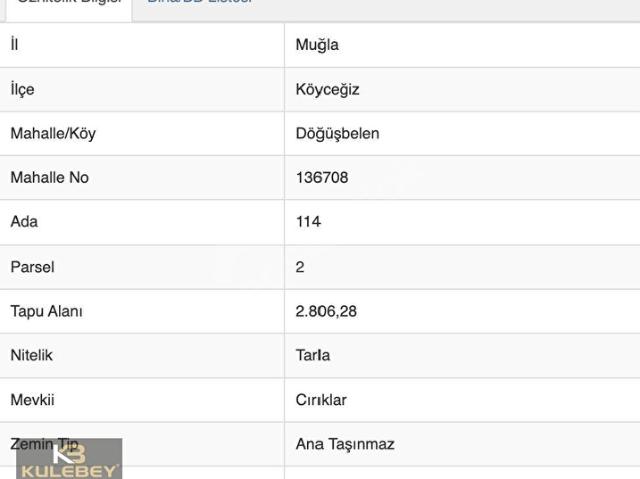Image resolution: width=640 pixels, height=479 pixels.
Task: Select the Nitelik row label
Action: pyautogui.click(x=31, y=355)
